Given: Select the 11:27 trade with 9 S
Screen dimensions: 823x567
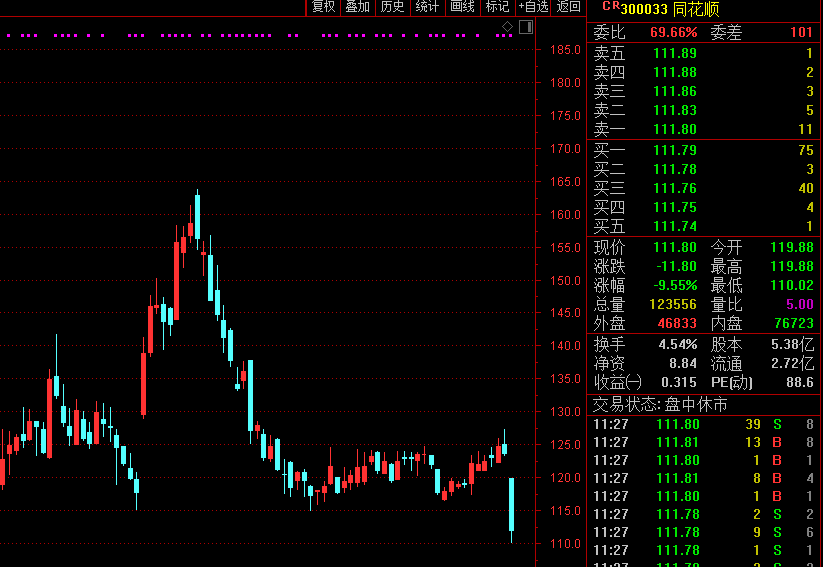Looking at the screenshot, I should pos(704,532).
